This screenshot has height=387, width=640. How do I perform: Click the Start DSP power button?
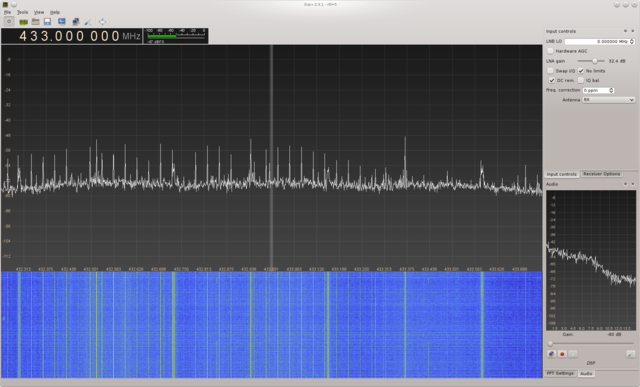(x=9, y=22)
